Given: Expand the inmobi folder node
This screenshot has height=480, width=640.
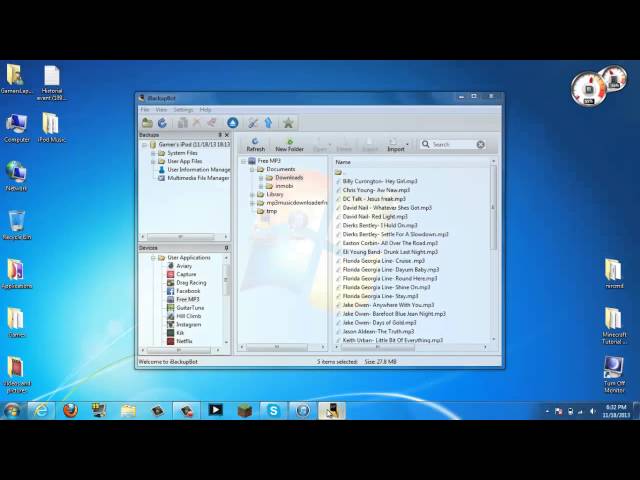Looking at the screenshot, I should [261, 186].
